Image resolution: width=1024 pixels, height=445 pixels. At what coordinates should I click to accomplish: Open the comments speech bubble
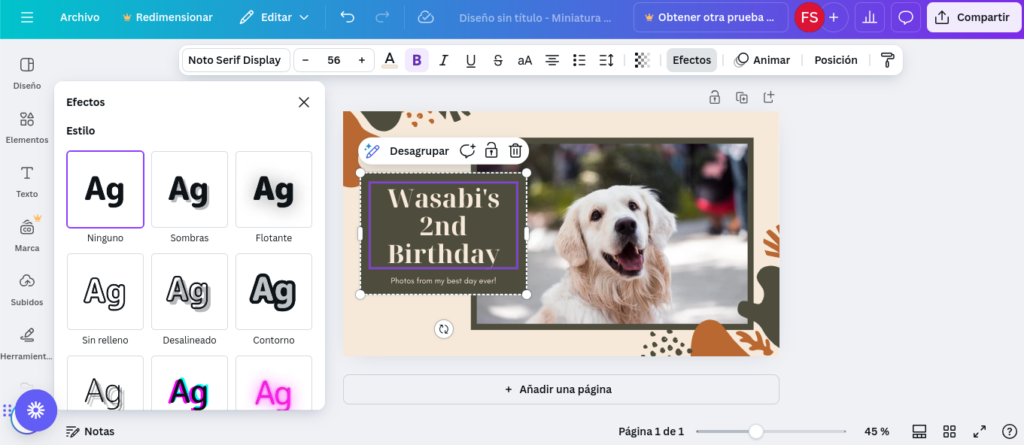tap(906, 18)
